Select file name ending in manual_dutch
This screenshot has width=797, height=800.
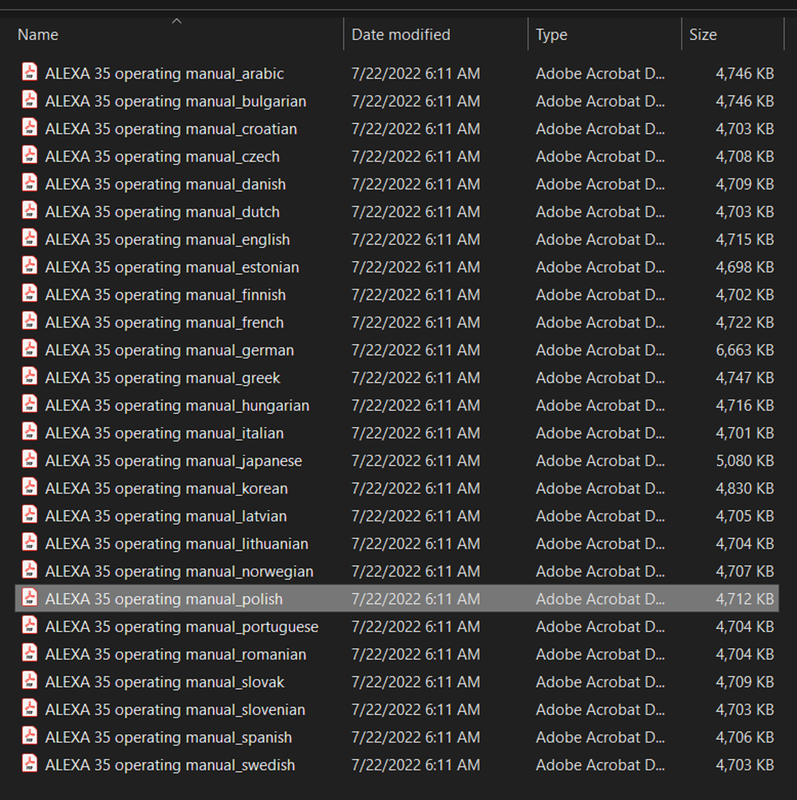point(162,212)
